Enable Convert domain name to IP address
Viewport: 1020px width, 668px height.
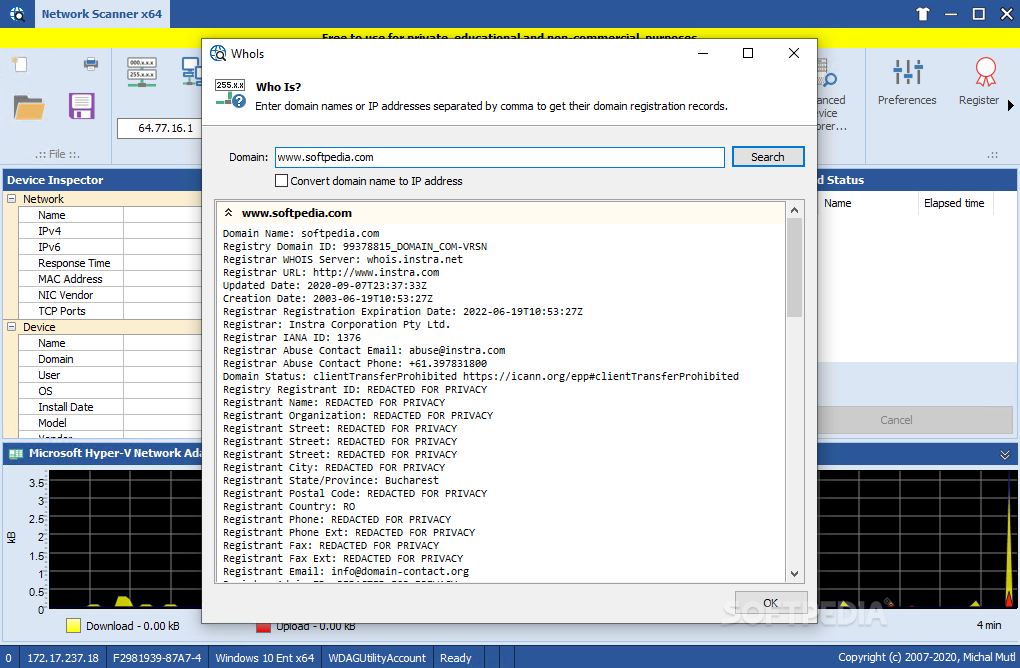[x=282, y=181]
